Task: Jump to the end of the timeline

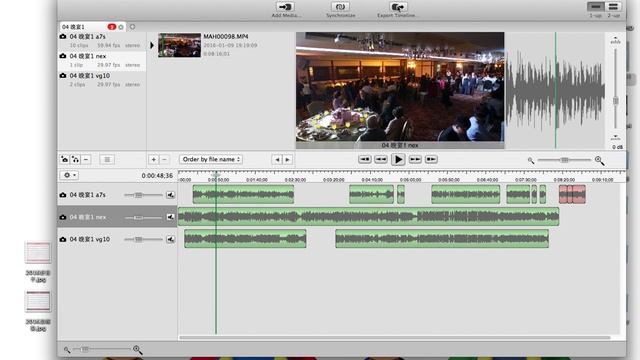Action: click(x=431, y=159)
